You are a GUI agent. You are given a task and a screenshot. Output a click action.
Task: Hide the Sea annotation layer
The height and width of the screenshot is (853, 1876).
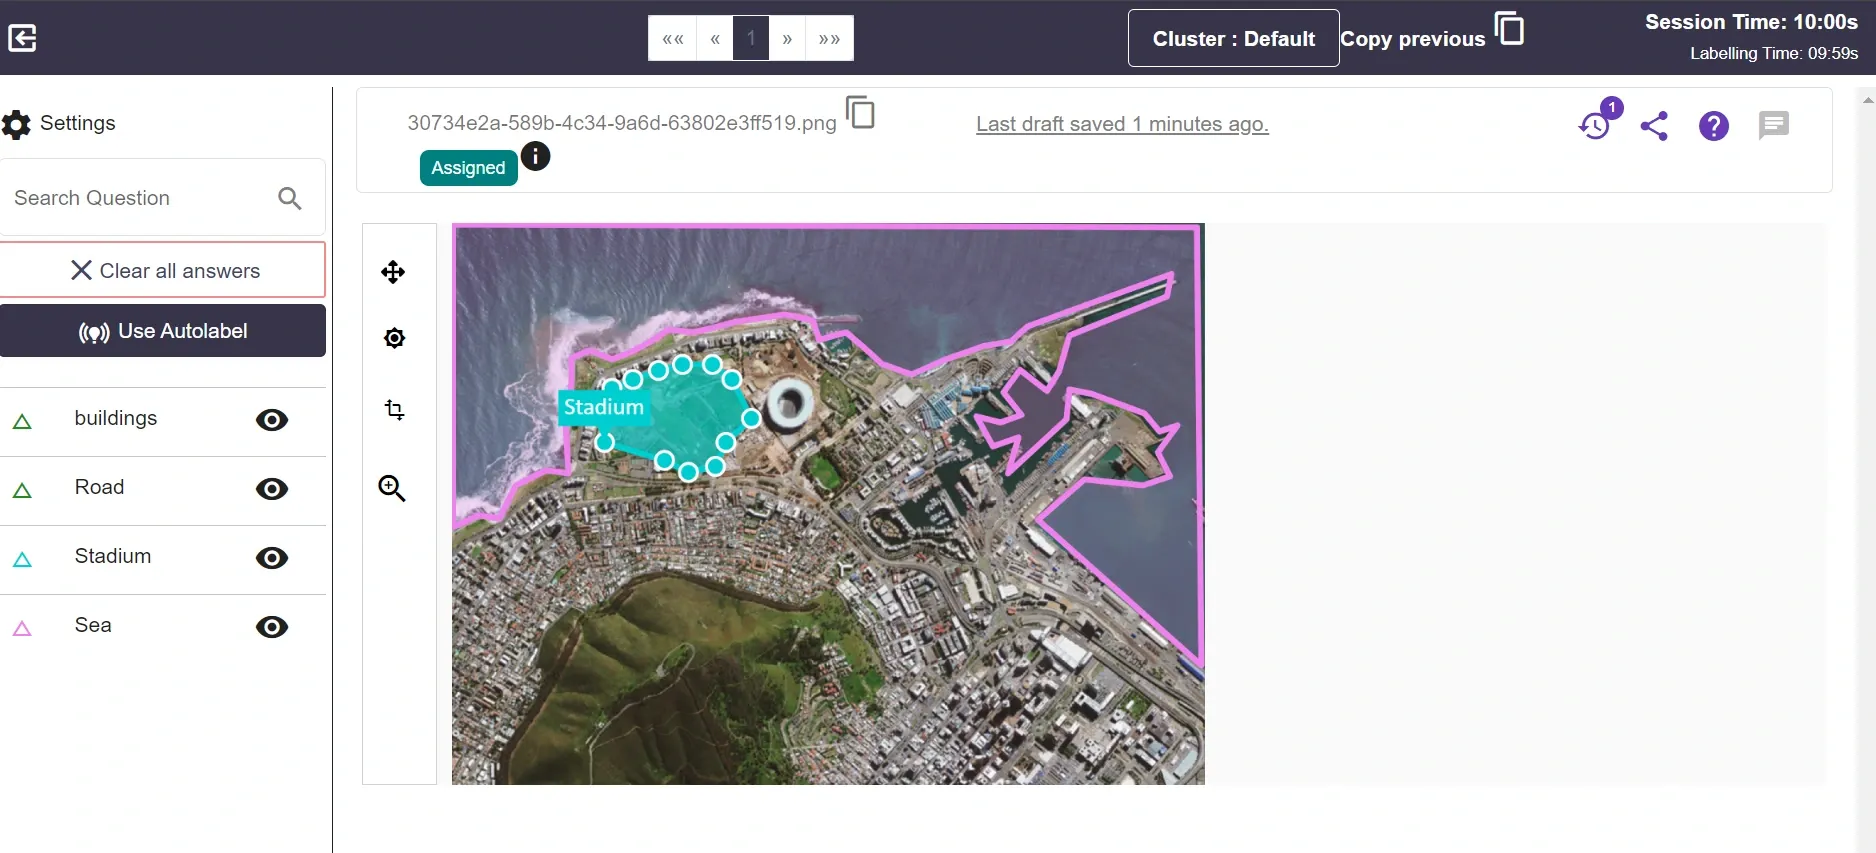272,627
